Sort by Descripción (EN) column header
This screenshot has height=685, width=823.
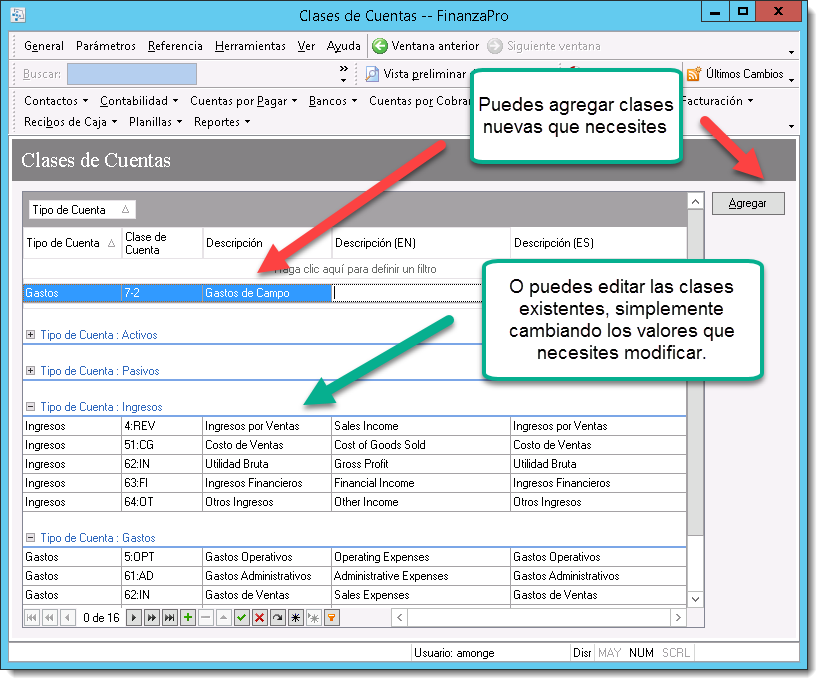pos(421,243)
